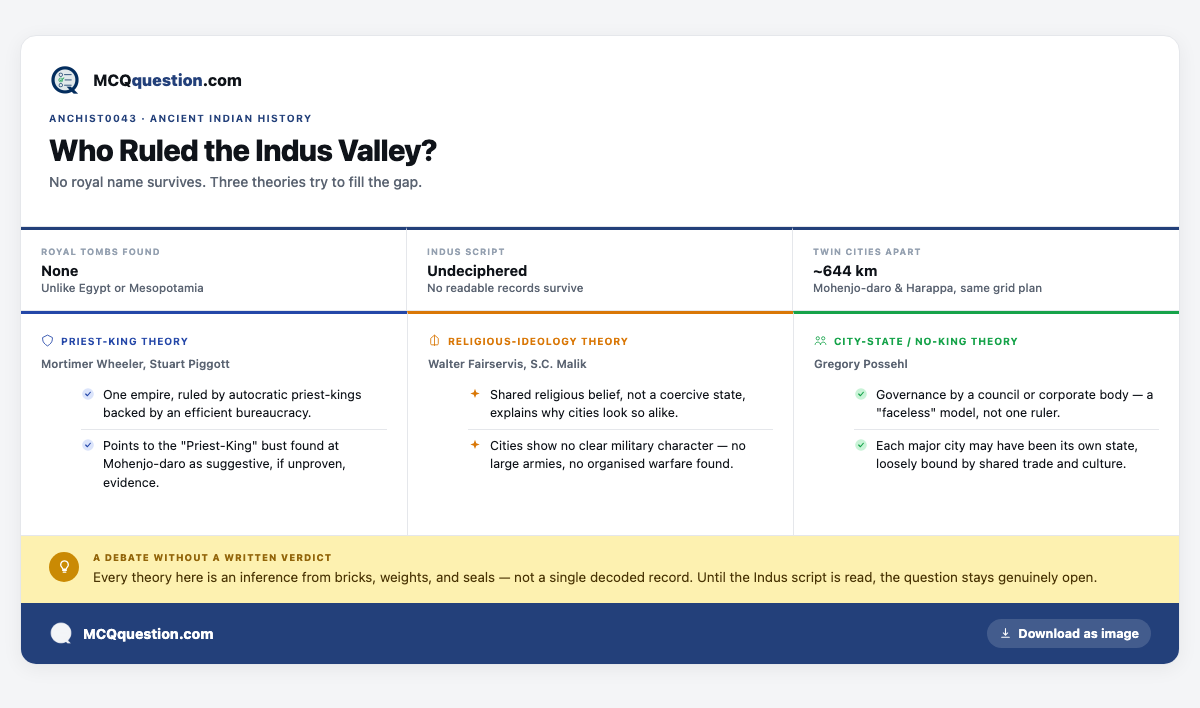Click the 'Who Ruled the Indus Valley?' heading
This screenshot has width=1200, height=708.
point(243,150)
